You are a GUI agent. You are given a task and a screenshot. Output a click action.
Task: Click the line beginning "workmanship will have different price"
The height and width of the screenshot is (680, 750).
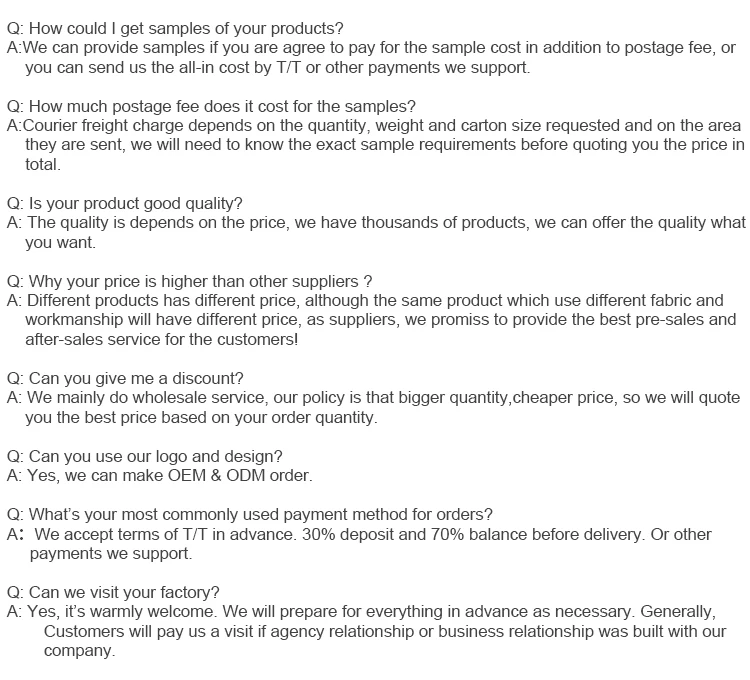click(380, 320)
